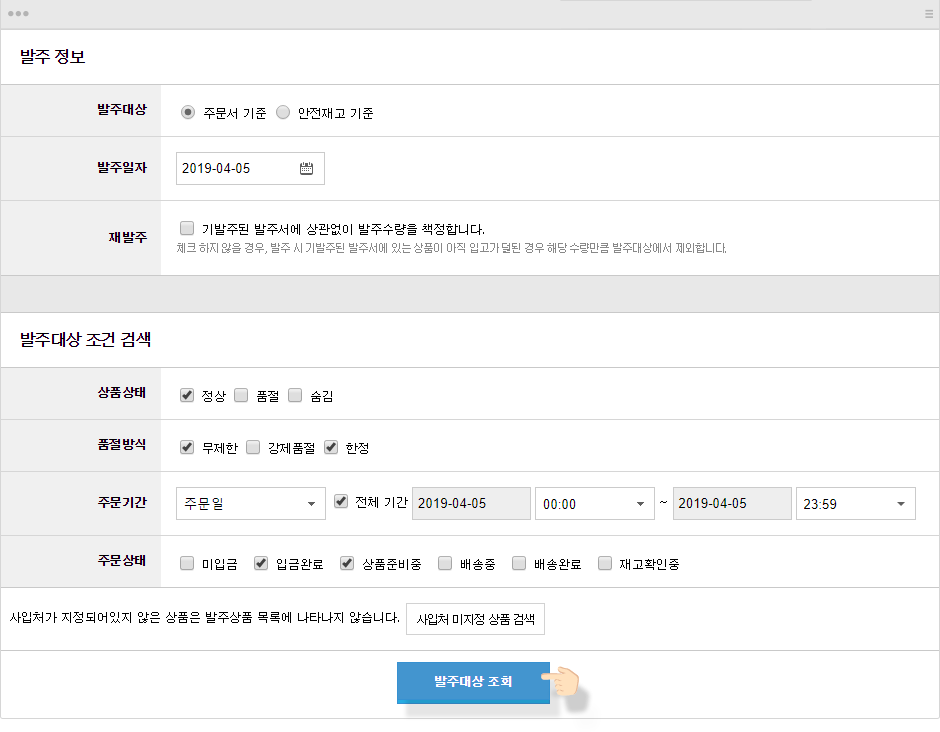Check the 재발주 기발주된 발주서 checkbox
The image size is (940, 732).
point(187,228)
